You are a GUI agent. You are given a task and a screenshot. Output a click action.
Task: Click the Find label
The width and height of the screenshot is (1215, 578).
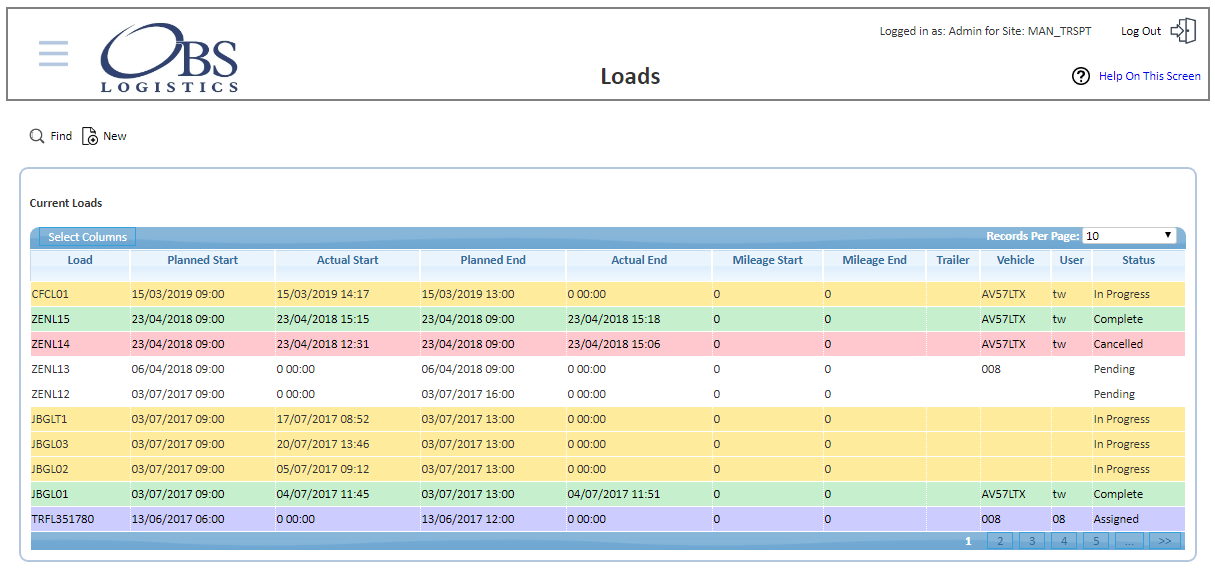(61, 136)
